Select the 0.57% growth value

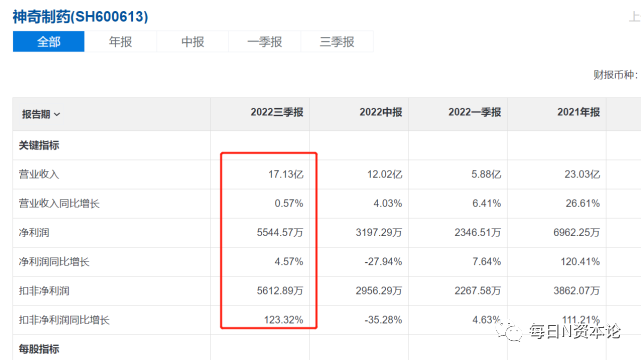coord(289,203)
